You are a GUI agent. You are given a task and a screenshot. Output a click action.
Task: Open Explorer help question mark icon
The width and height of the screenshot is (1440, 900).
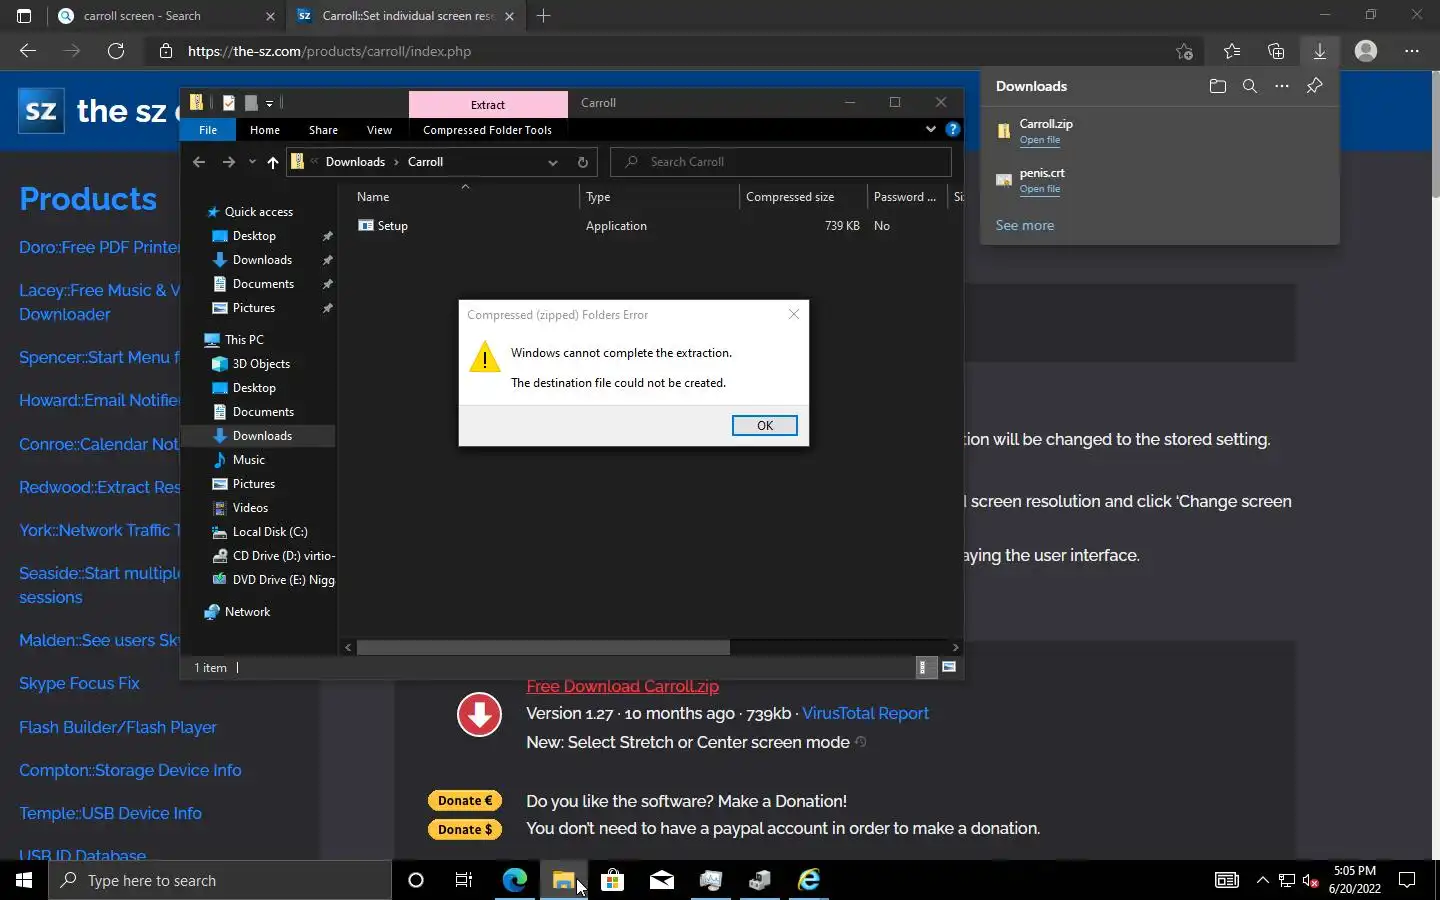coord(953,129)
